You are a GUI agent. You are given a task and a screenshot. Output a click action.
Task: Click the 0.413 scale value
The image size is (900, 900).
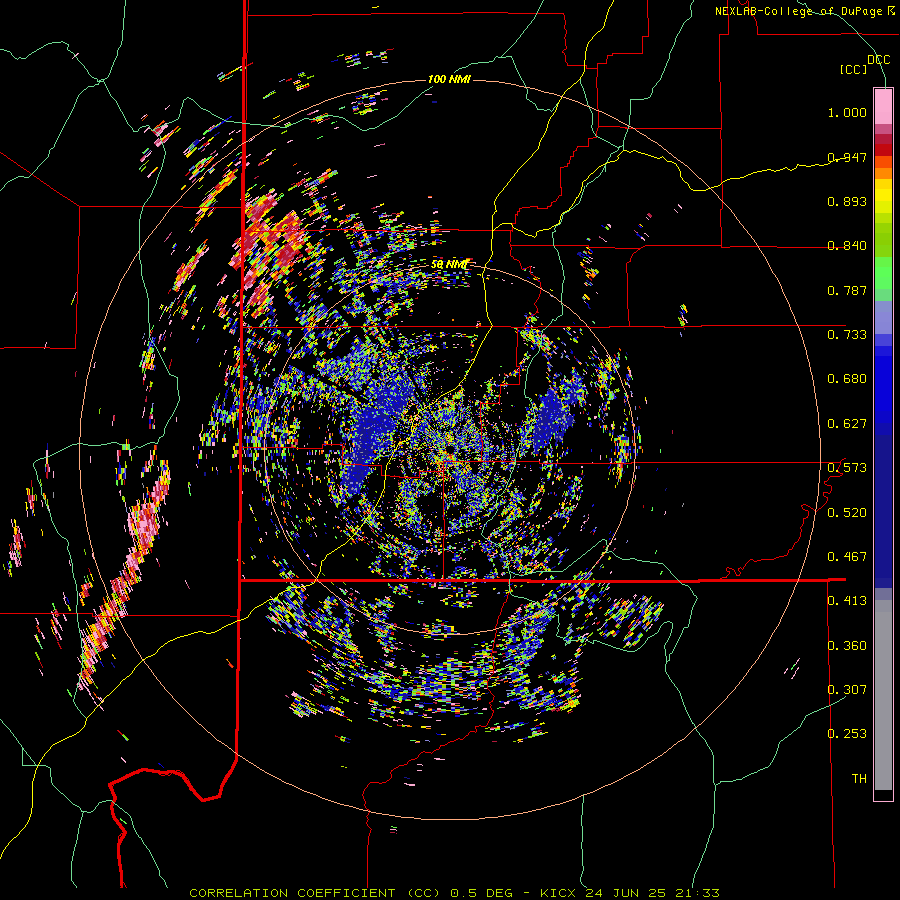(x=847, y=601)
